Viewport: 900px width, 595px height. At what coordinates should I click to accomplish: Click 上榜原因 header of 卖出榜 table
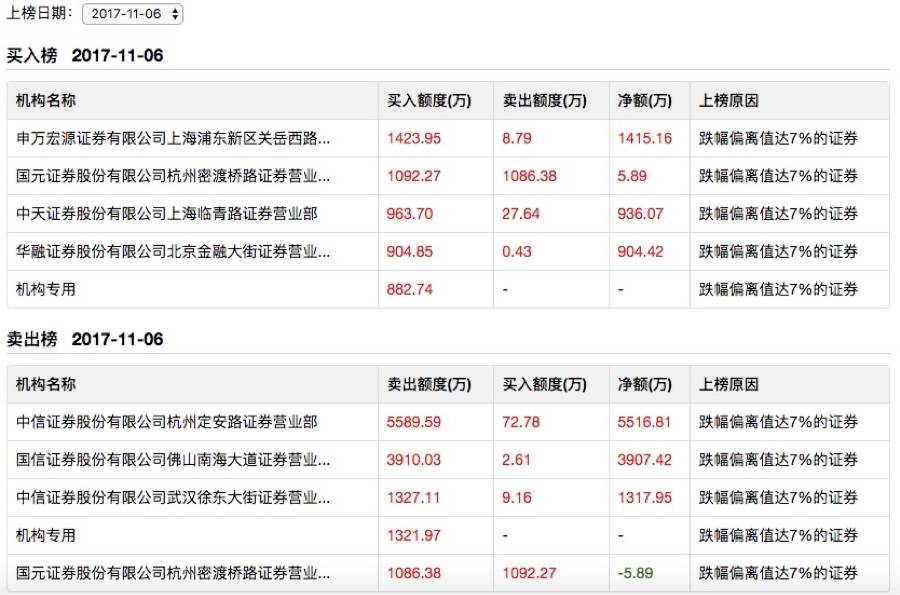tap(728, 384)
